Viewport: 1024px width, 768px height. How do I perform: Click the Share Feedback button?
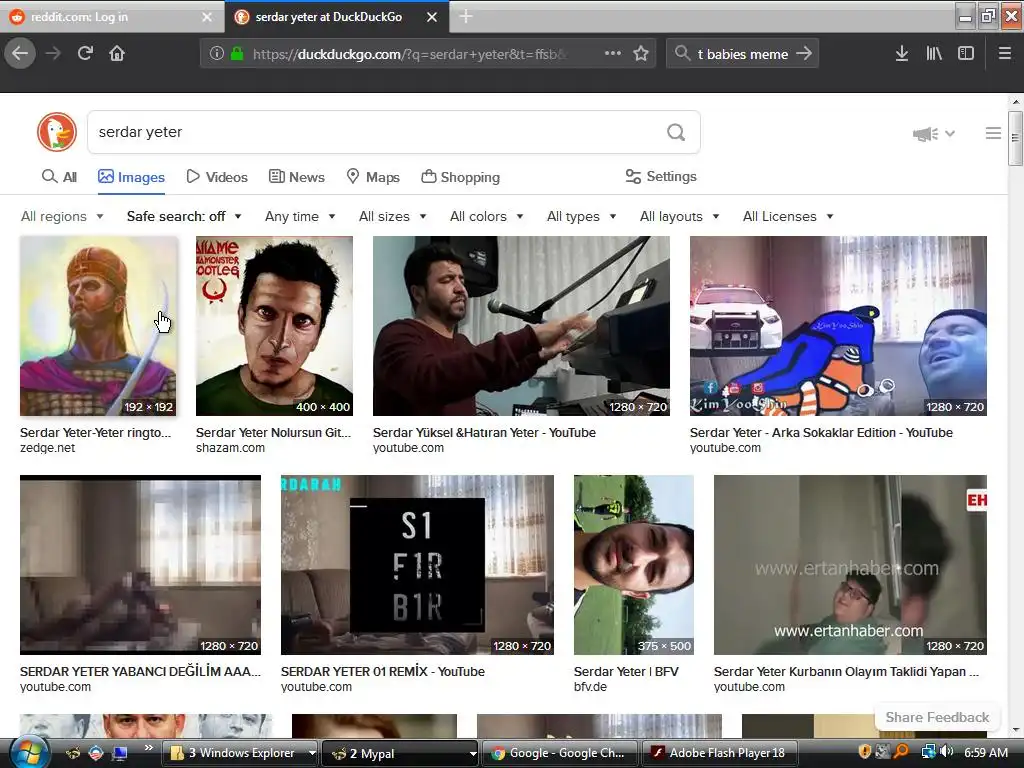point(937,717)
